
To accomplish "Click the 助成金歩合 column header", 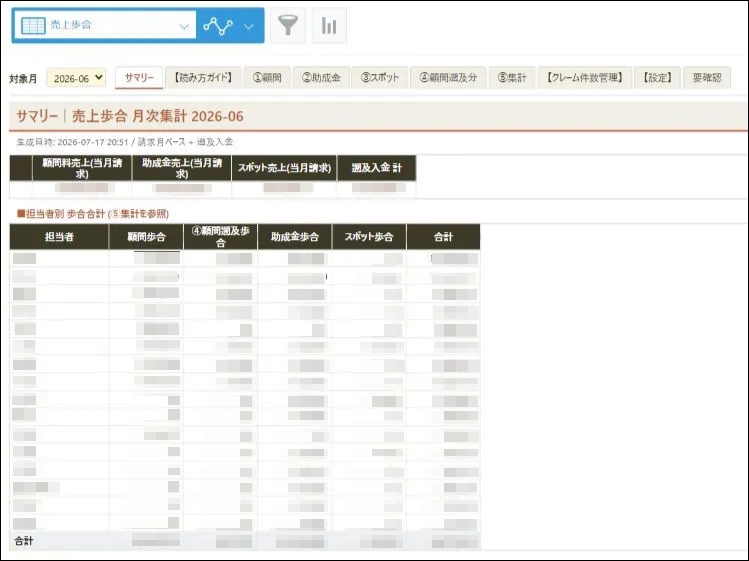I will point(295,237).
